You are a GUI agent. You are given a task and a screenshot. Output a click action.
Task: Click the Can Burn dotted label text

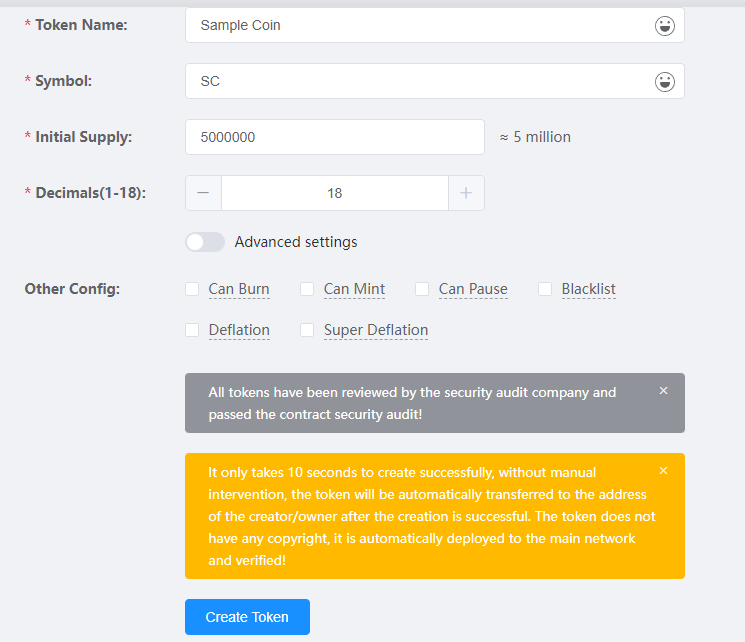(x=239, y=289)
